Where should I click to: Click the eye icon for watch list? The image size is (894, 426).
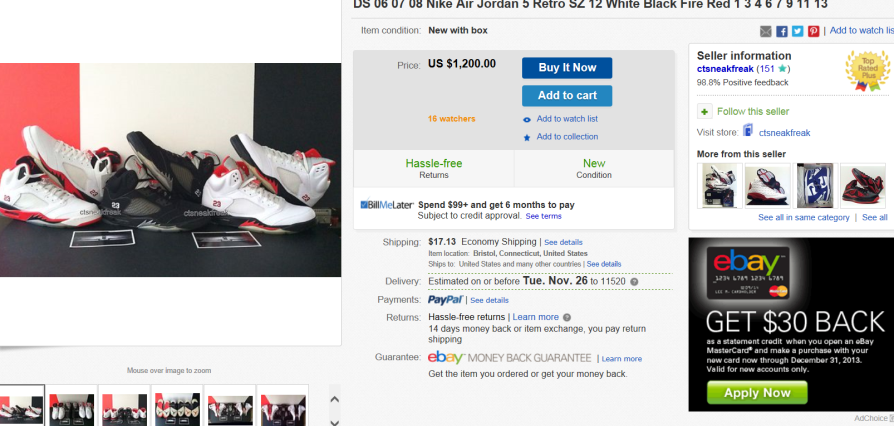click(527, 119)
